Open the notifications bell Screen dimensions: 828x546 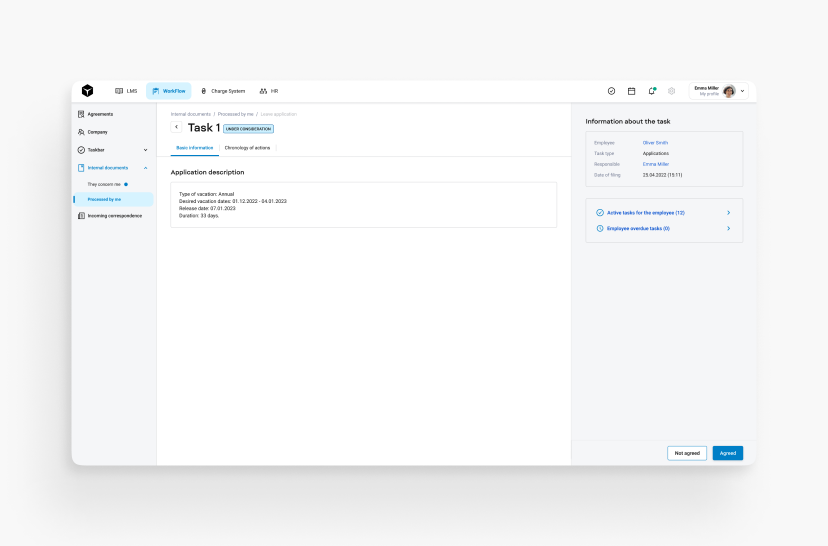(x=651, y=91)
